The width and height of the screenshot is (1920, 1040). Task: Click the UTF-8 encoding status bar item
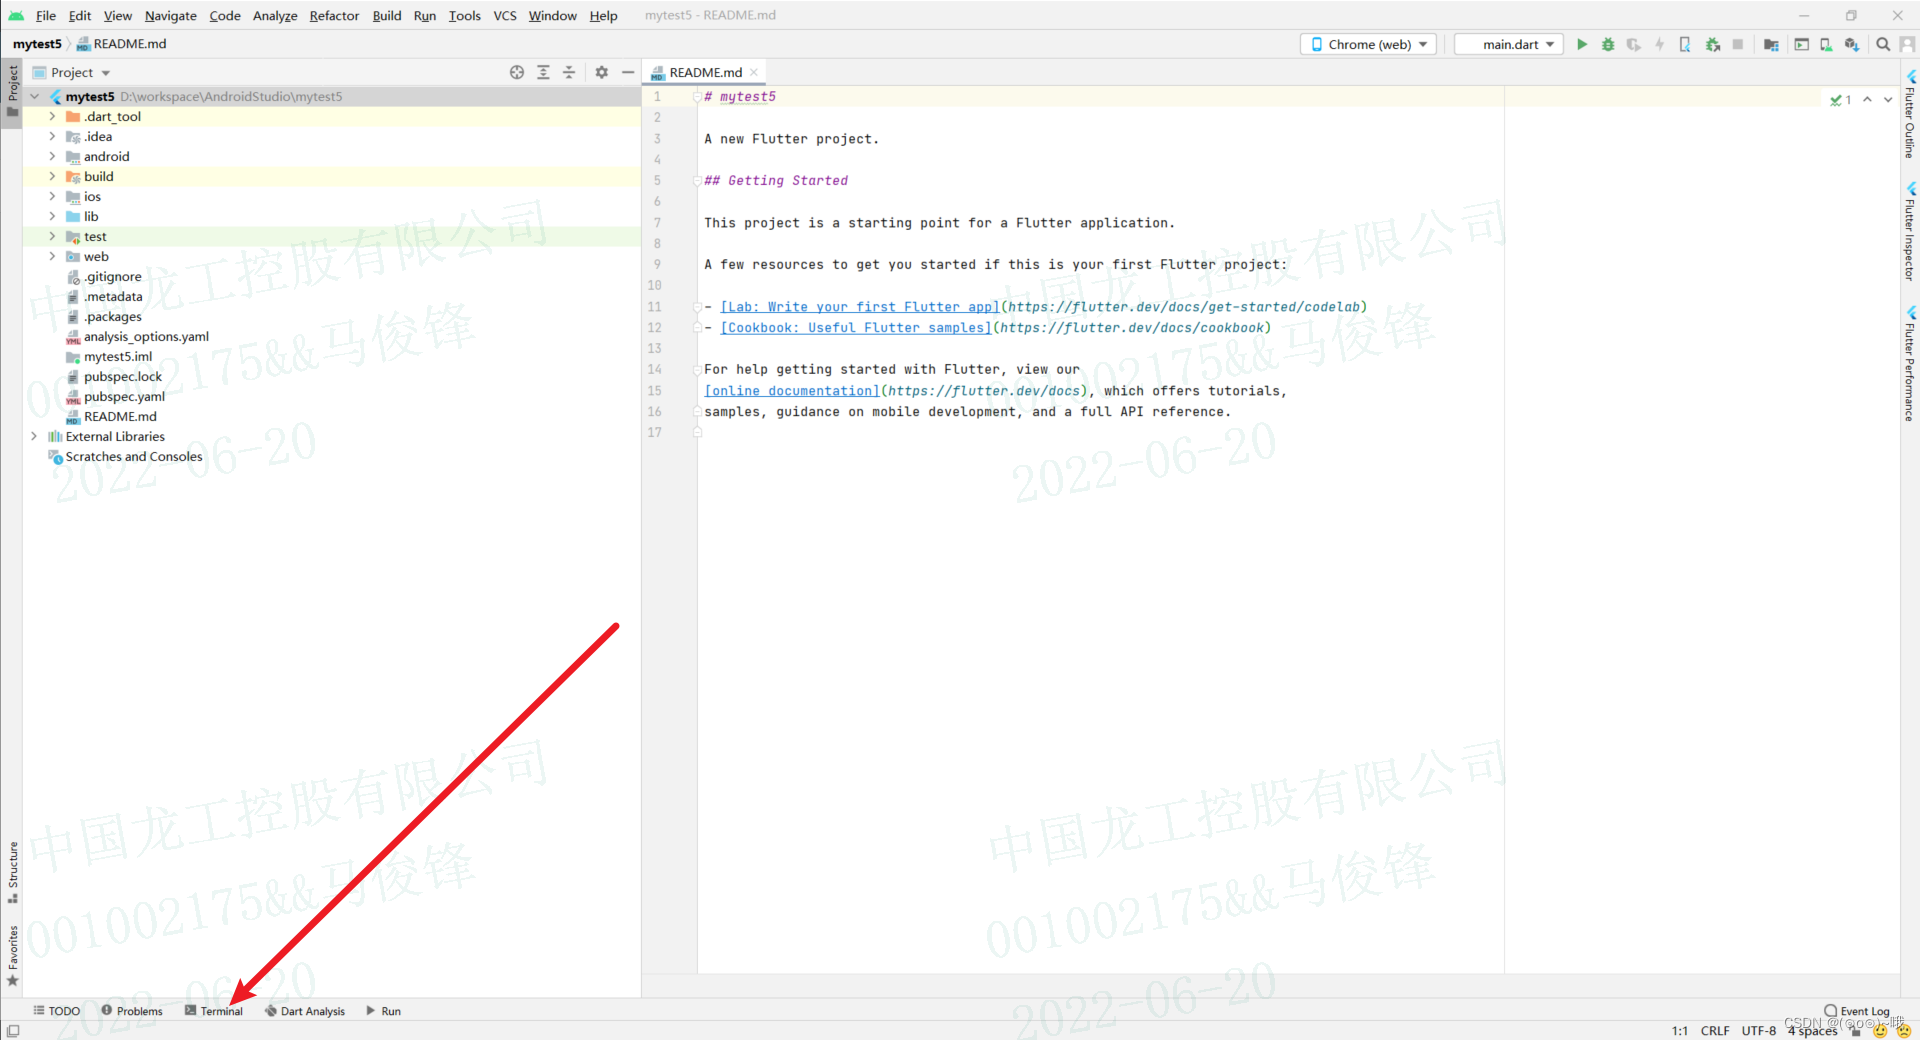click(1759, 1031)
